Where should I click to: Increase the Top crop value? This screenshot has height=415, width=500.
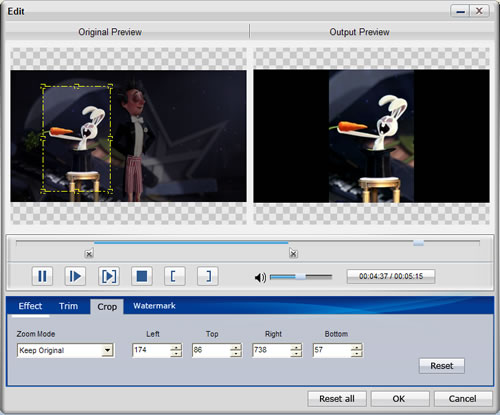point(236,347)
